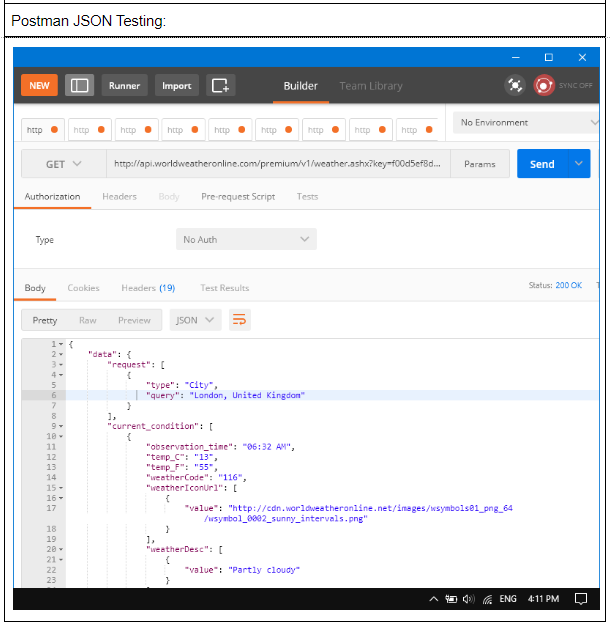The width and height of the screenshot is (610, 627).
Task: Switch response view to Raw
Action: [x=88, y=320]
